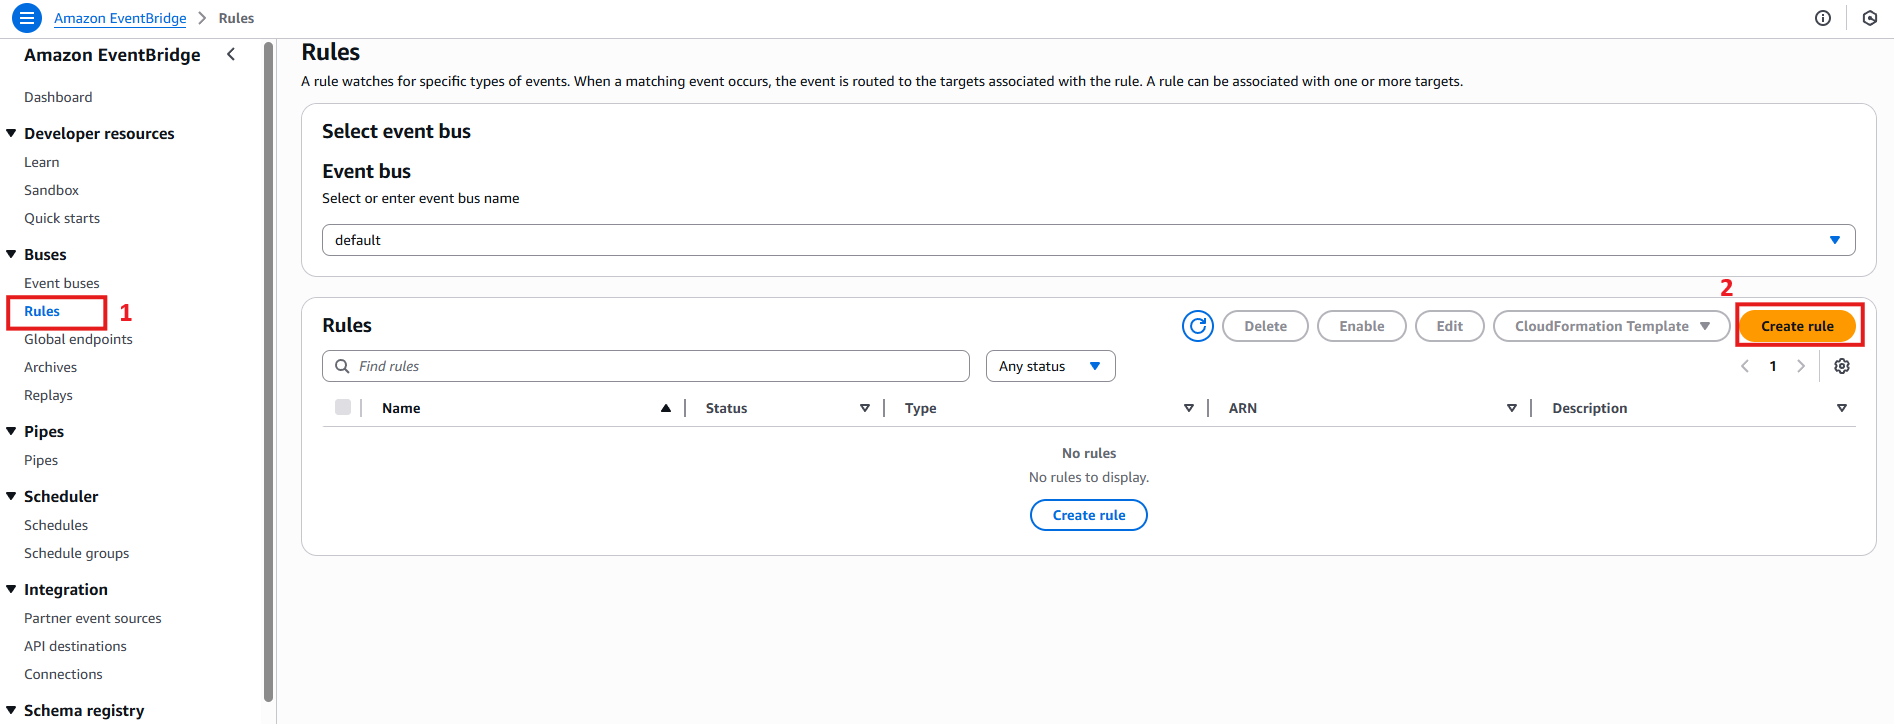Collapse the EventBridge side navigation chevron
1894x724 pixels.
(x=231, y=54)
